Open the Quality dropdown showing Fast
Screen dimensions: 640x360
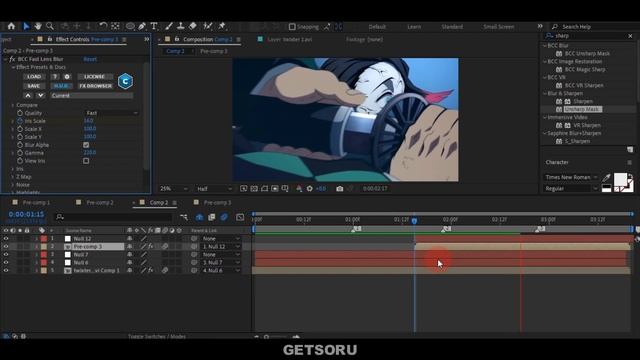[112, 113]
